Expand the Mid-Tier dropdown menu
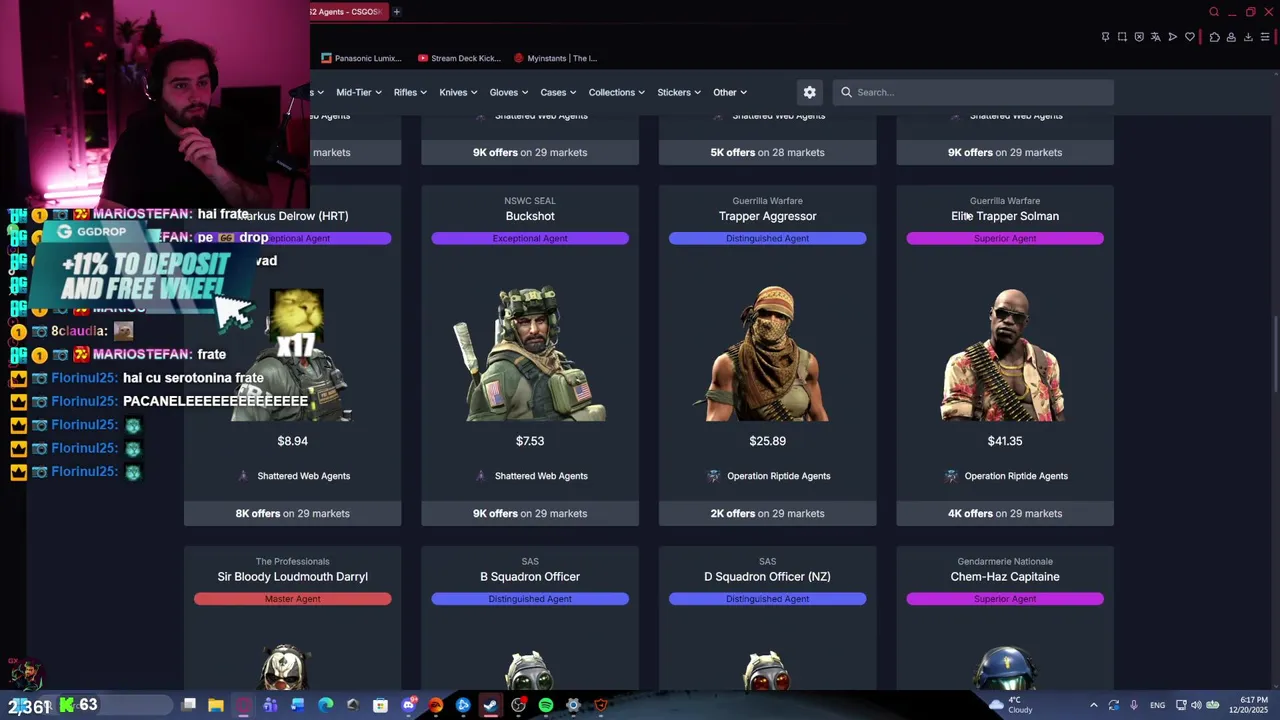The image size is (1280, 720). tap(359, 92)
